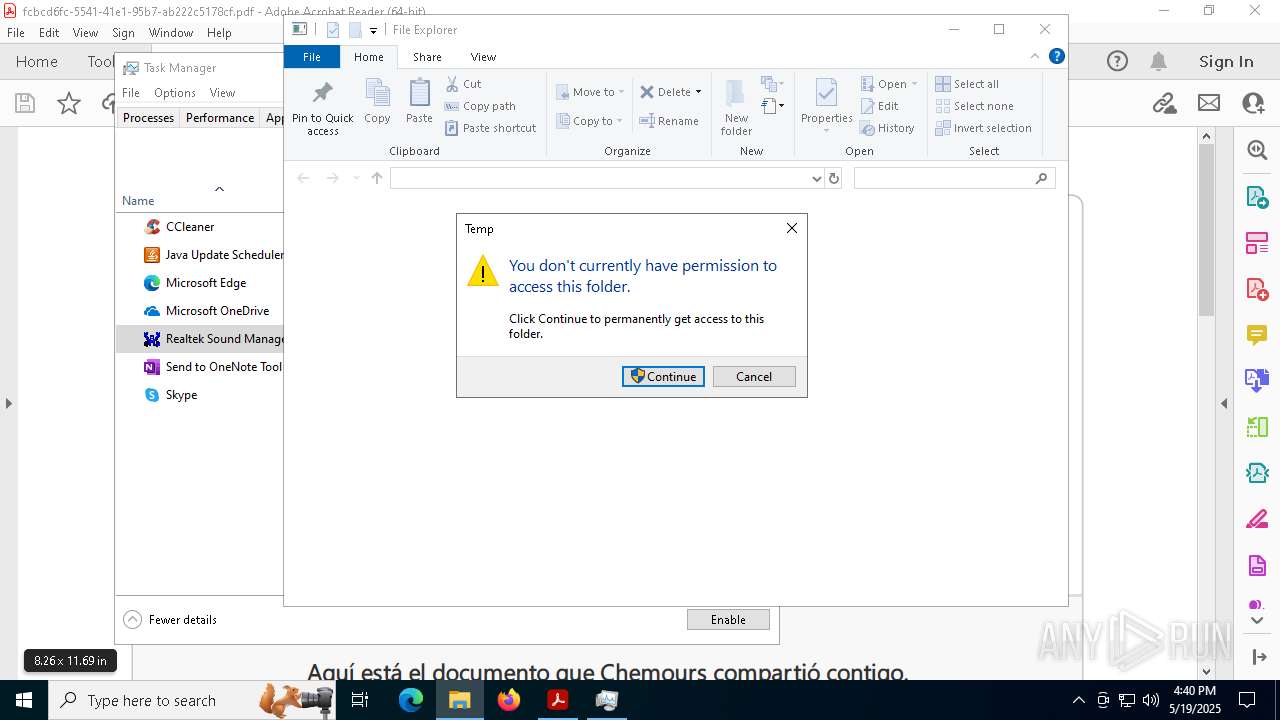Screen dimensions: 1280x720
Task: Switch to Task Manager Performance tab
Action: [x=220, y=117]
